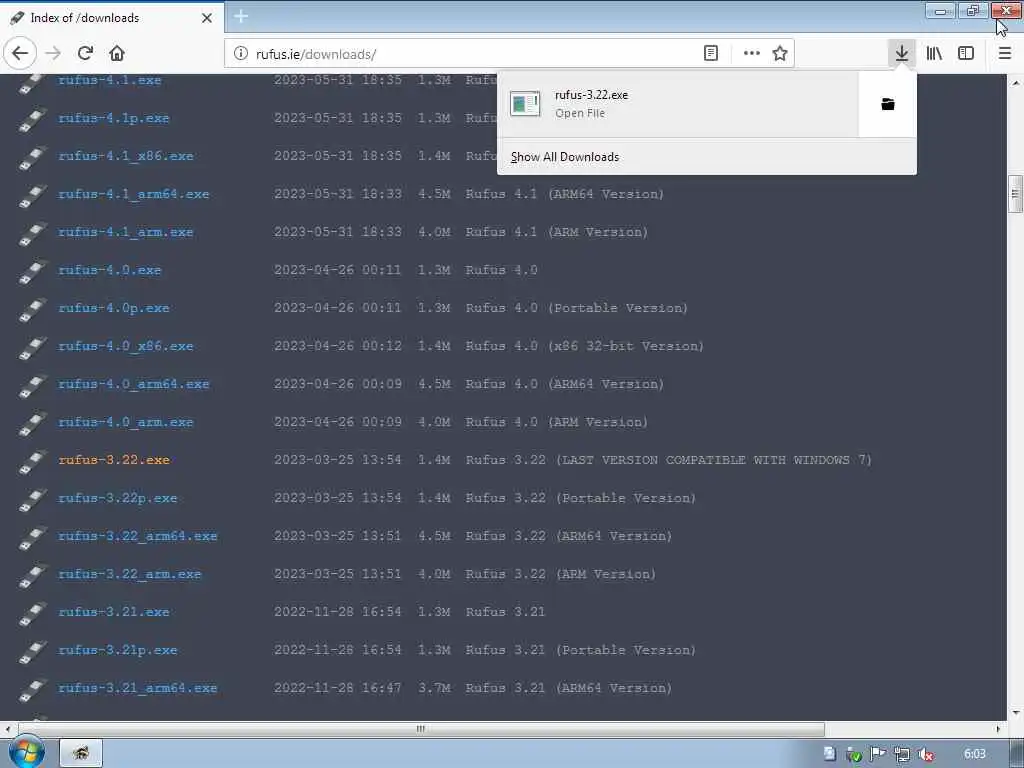Download rufus-4.1_arm64.exe link
This screenshot has width=1024, height=768.
(134, 194)
